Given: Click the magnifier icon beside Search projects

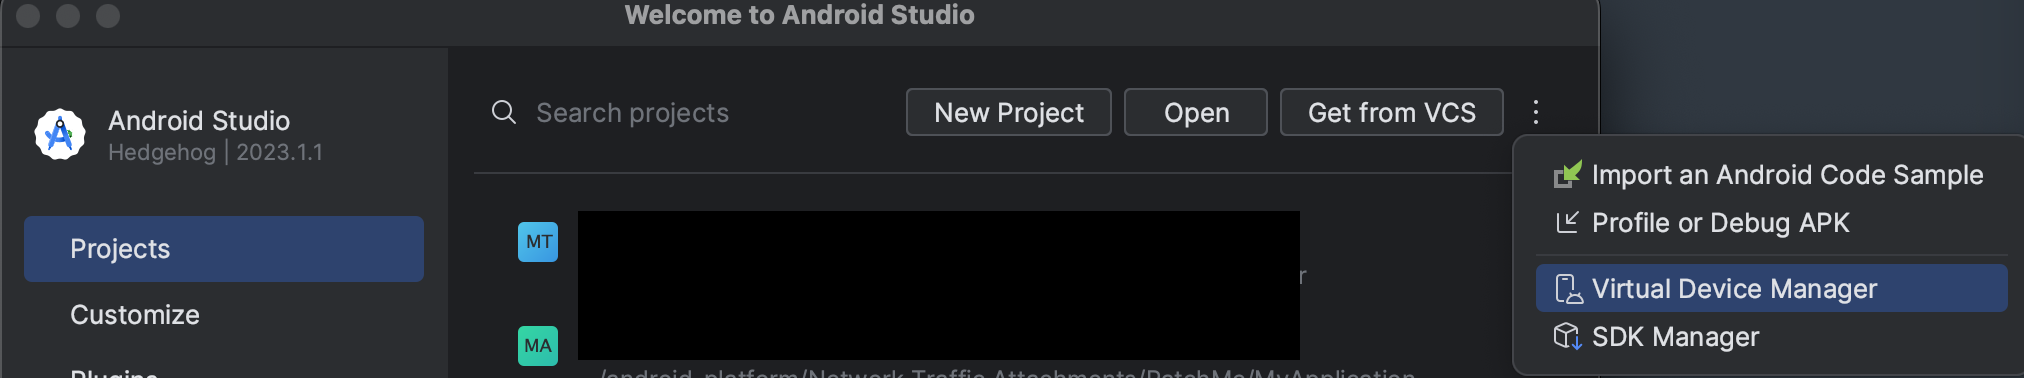Looking at the screenshot, I should [x=504, y=112].
